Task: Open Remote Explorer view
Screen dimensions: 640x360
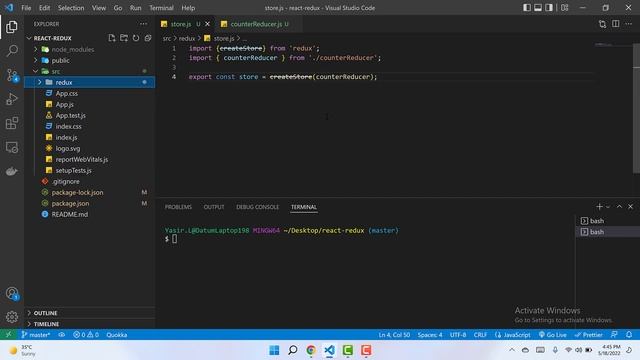Action: pyautogui.click(x=12, y=147)
